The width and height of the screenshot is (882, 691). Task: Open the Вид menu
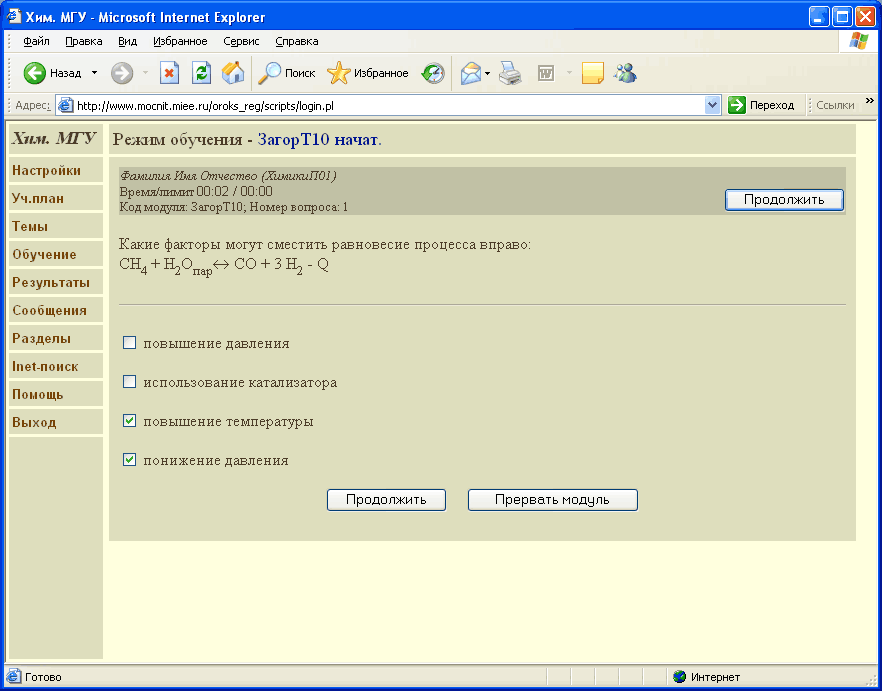pyautogui.click(x=128, y=41)
